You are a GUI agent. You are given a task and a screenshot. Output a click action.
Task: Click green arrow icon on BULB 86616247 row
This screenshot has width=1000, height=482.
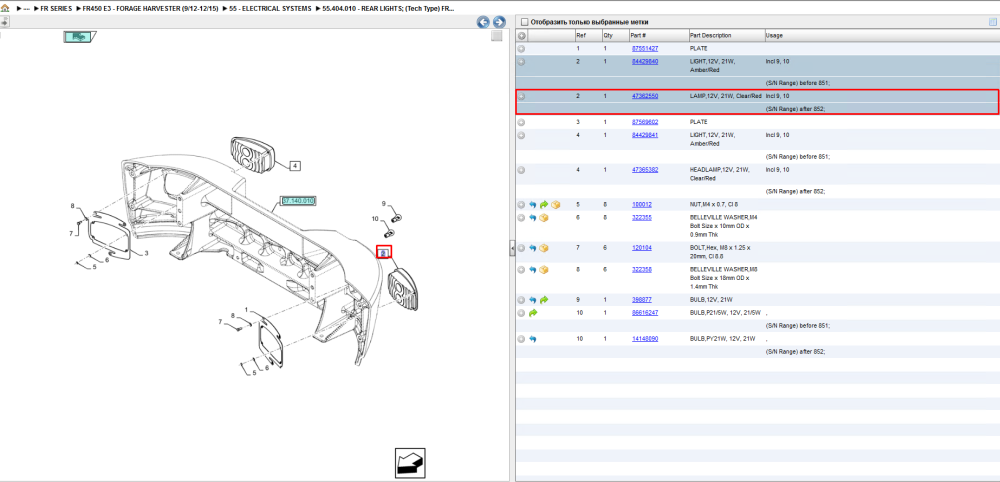(533, 313)
